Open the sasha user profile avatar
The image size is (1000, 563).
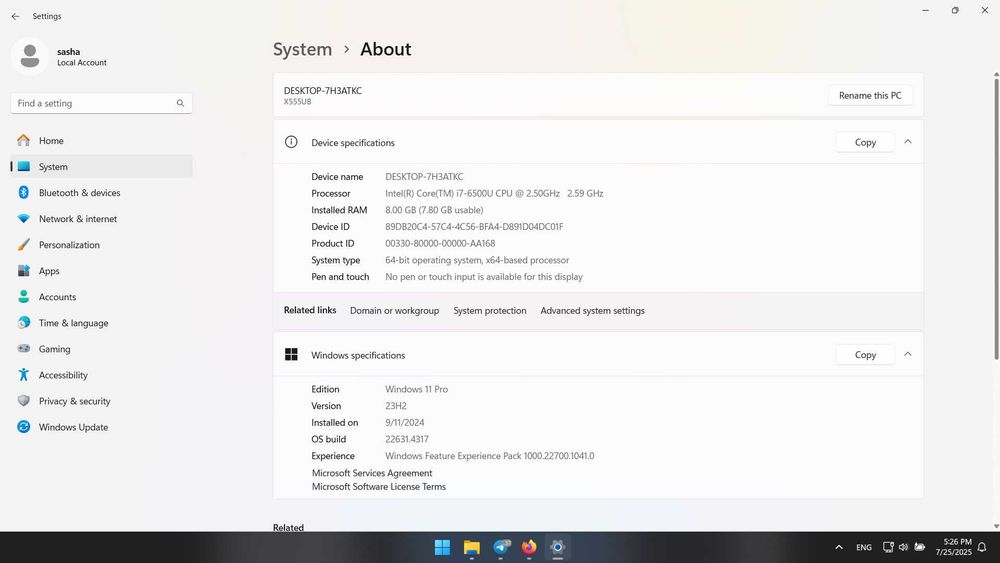click(29, 56)
